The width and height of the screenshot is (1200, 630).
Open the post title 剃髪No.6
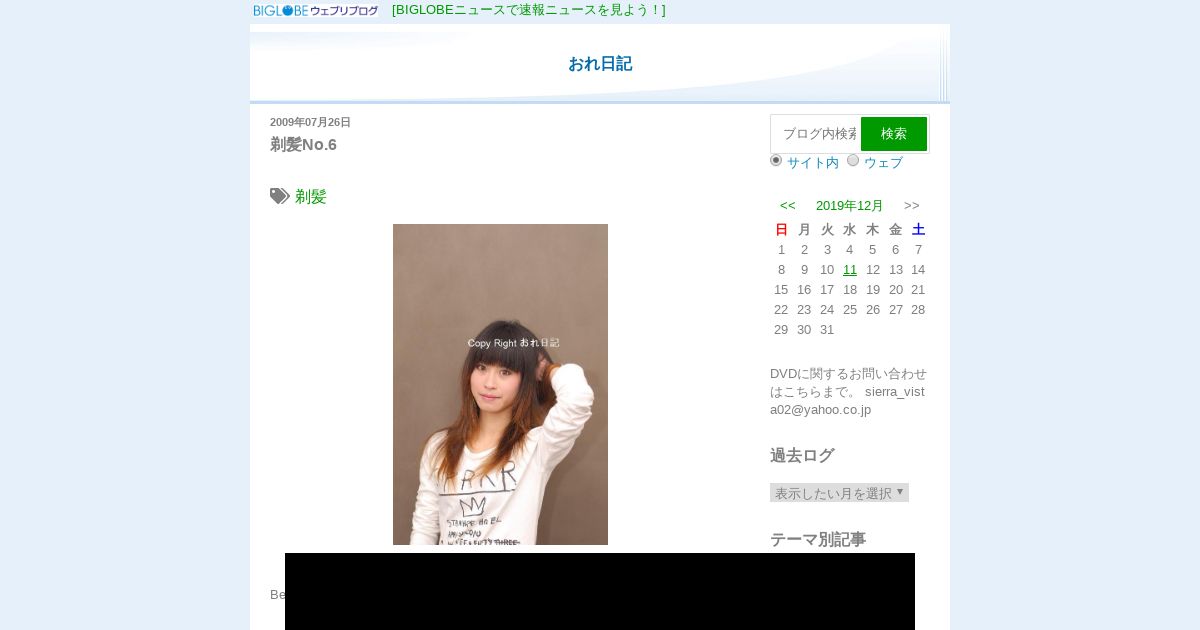tap(303, 145)
